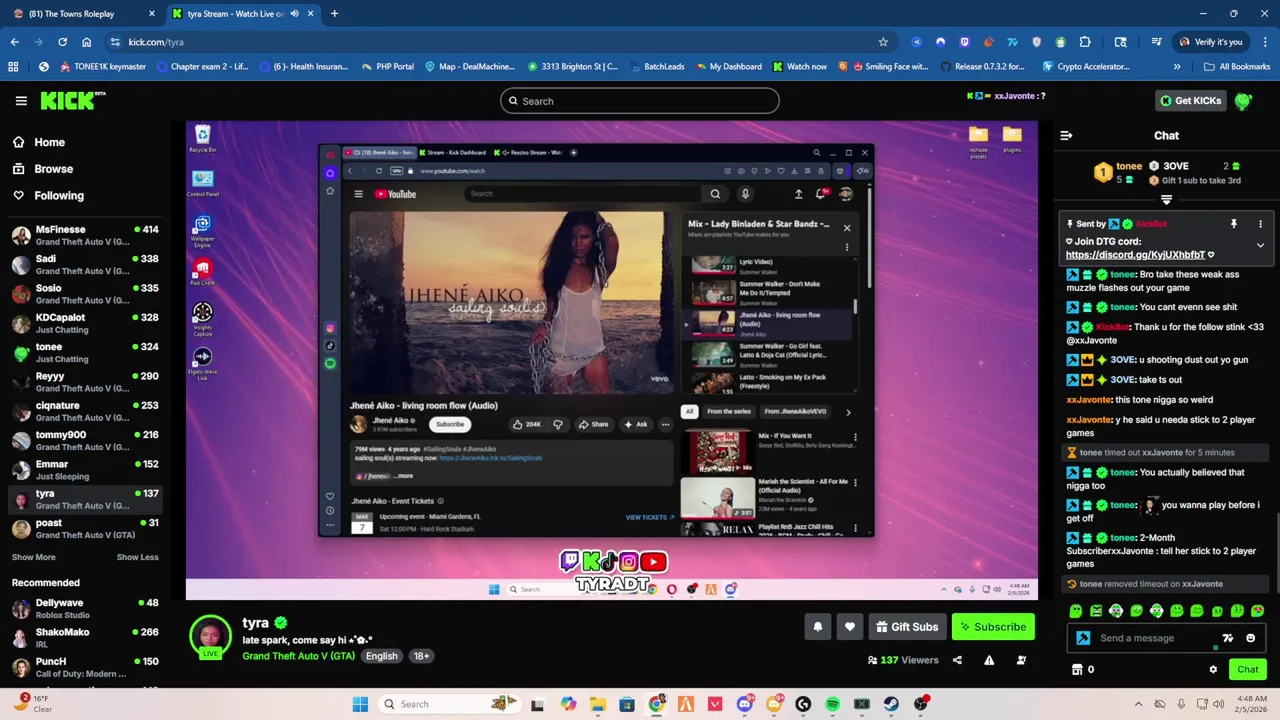Open Emmar channel in sidebar
This screenshot has width=1280, height=720.
85,470
